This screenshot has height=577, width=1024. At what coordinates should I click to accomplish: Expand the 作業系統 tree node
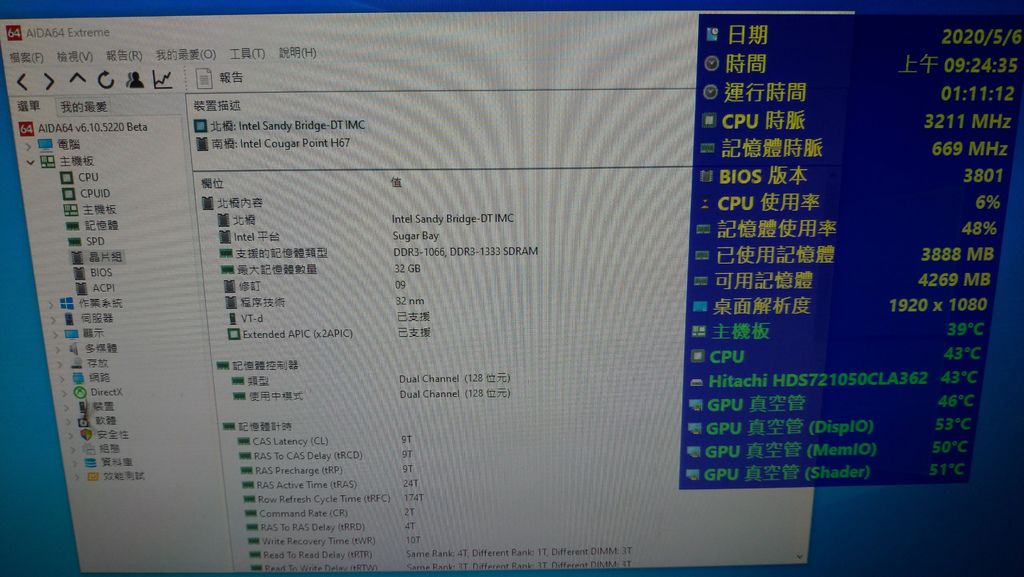pyautogui.click(x=52, y=304)
